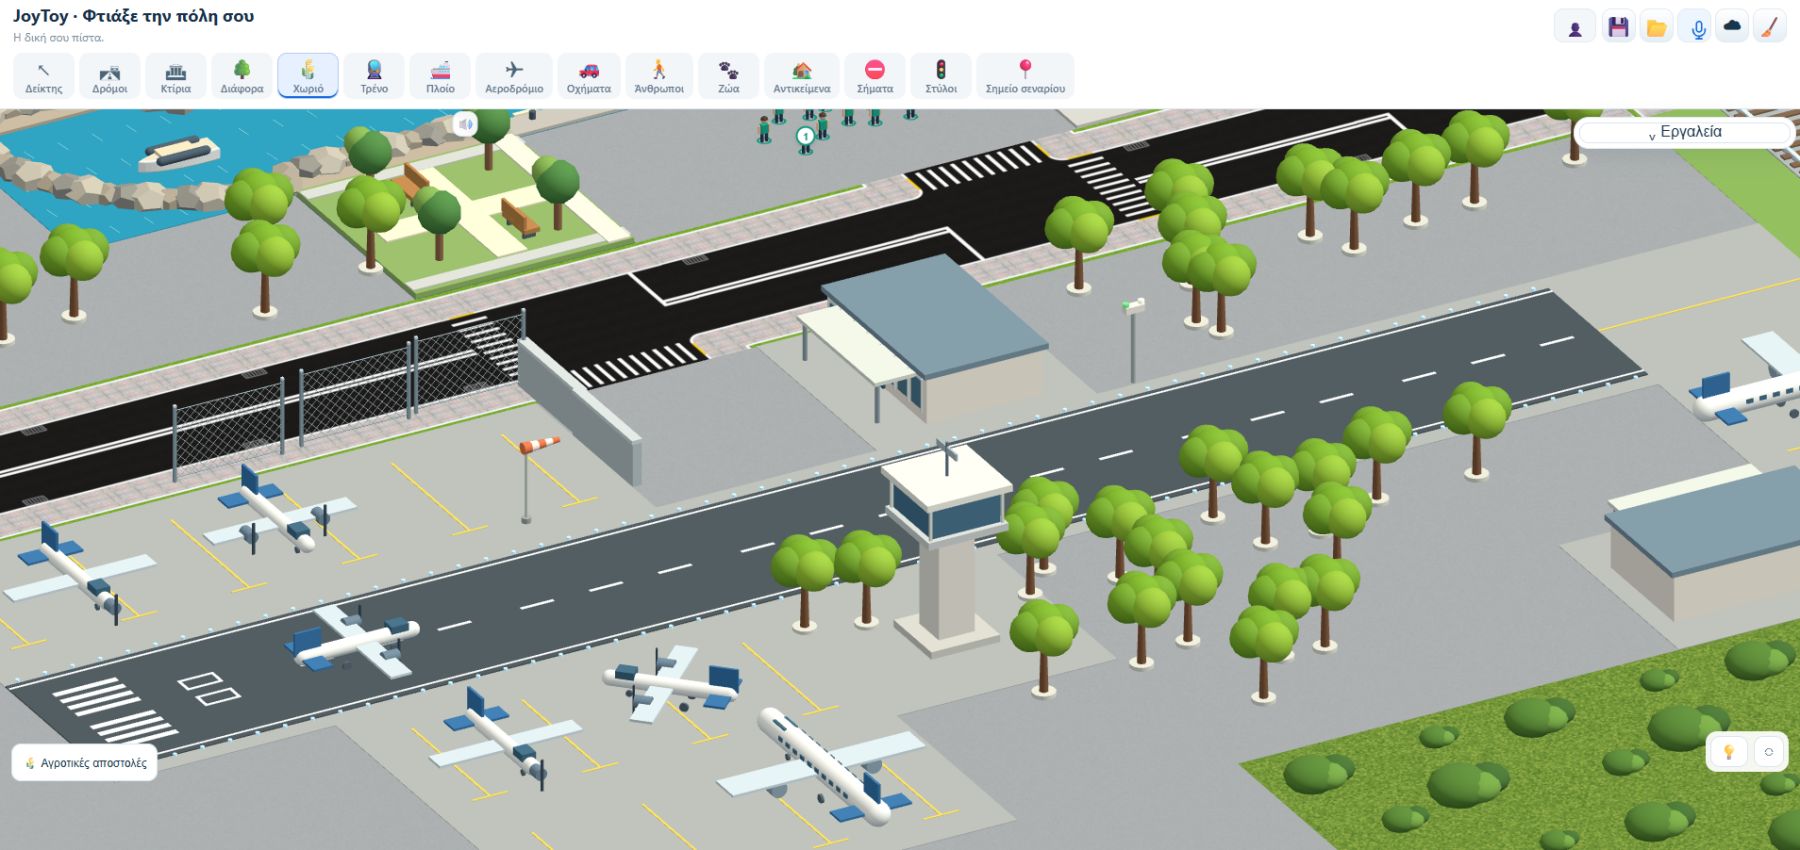1800x850 pixels.
Task: Open the Κτίρια buildings category
Action: (x=176, y=76)
